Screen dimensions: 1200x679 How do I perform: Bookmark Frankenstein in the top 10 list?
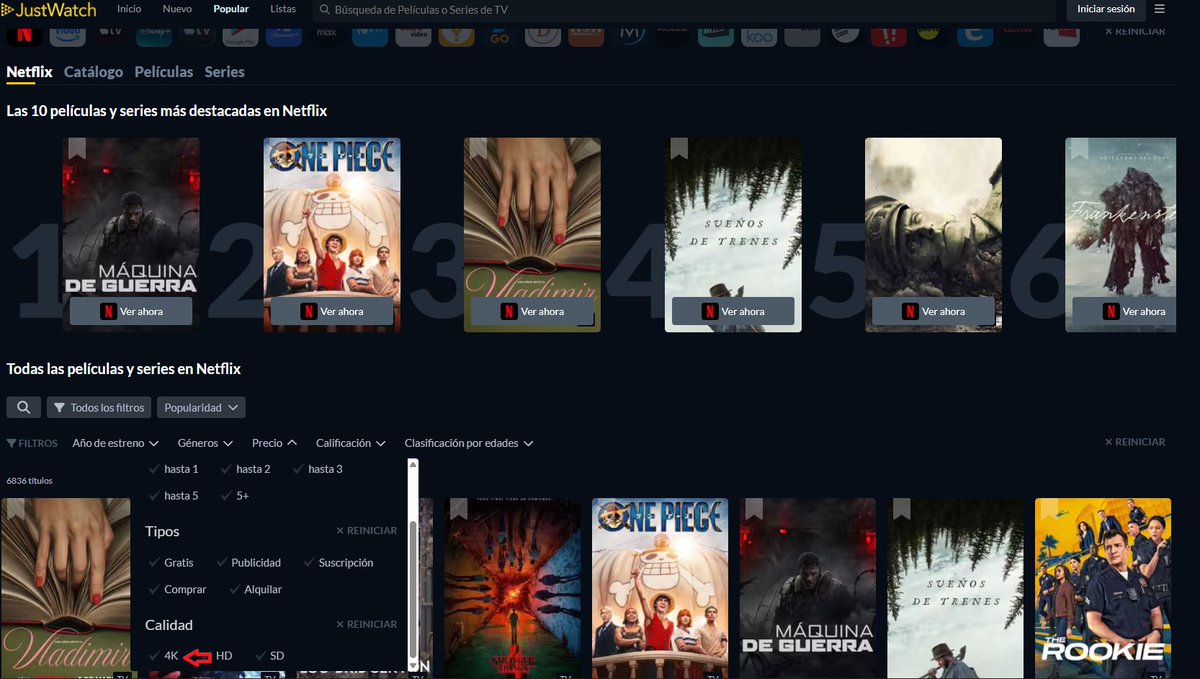(x=1079, y=148)
